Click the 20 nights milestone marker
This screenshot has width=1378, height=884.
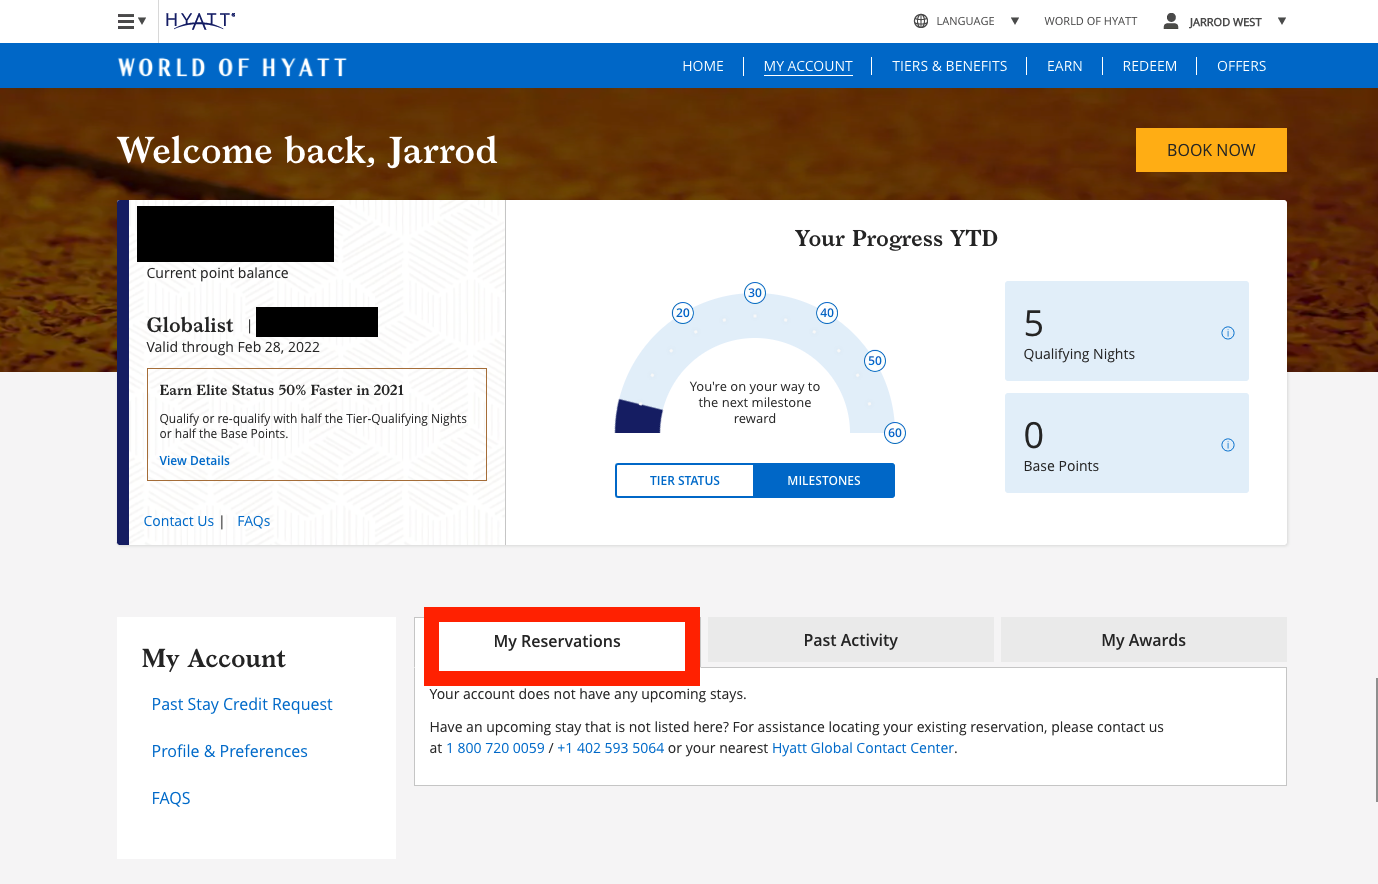[683, 312]
